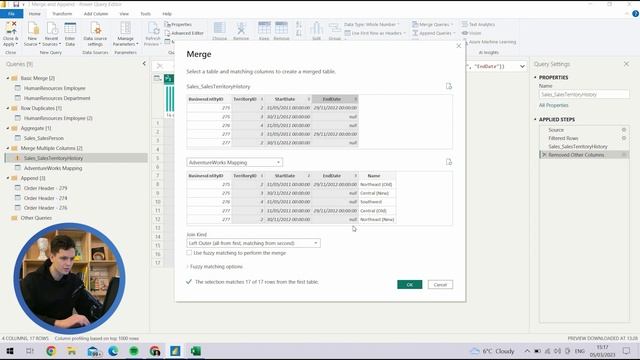Open File Explorer from the taskbar
Viewport: 640px width, 360px height.
(x=72, y=351)
